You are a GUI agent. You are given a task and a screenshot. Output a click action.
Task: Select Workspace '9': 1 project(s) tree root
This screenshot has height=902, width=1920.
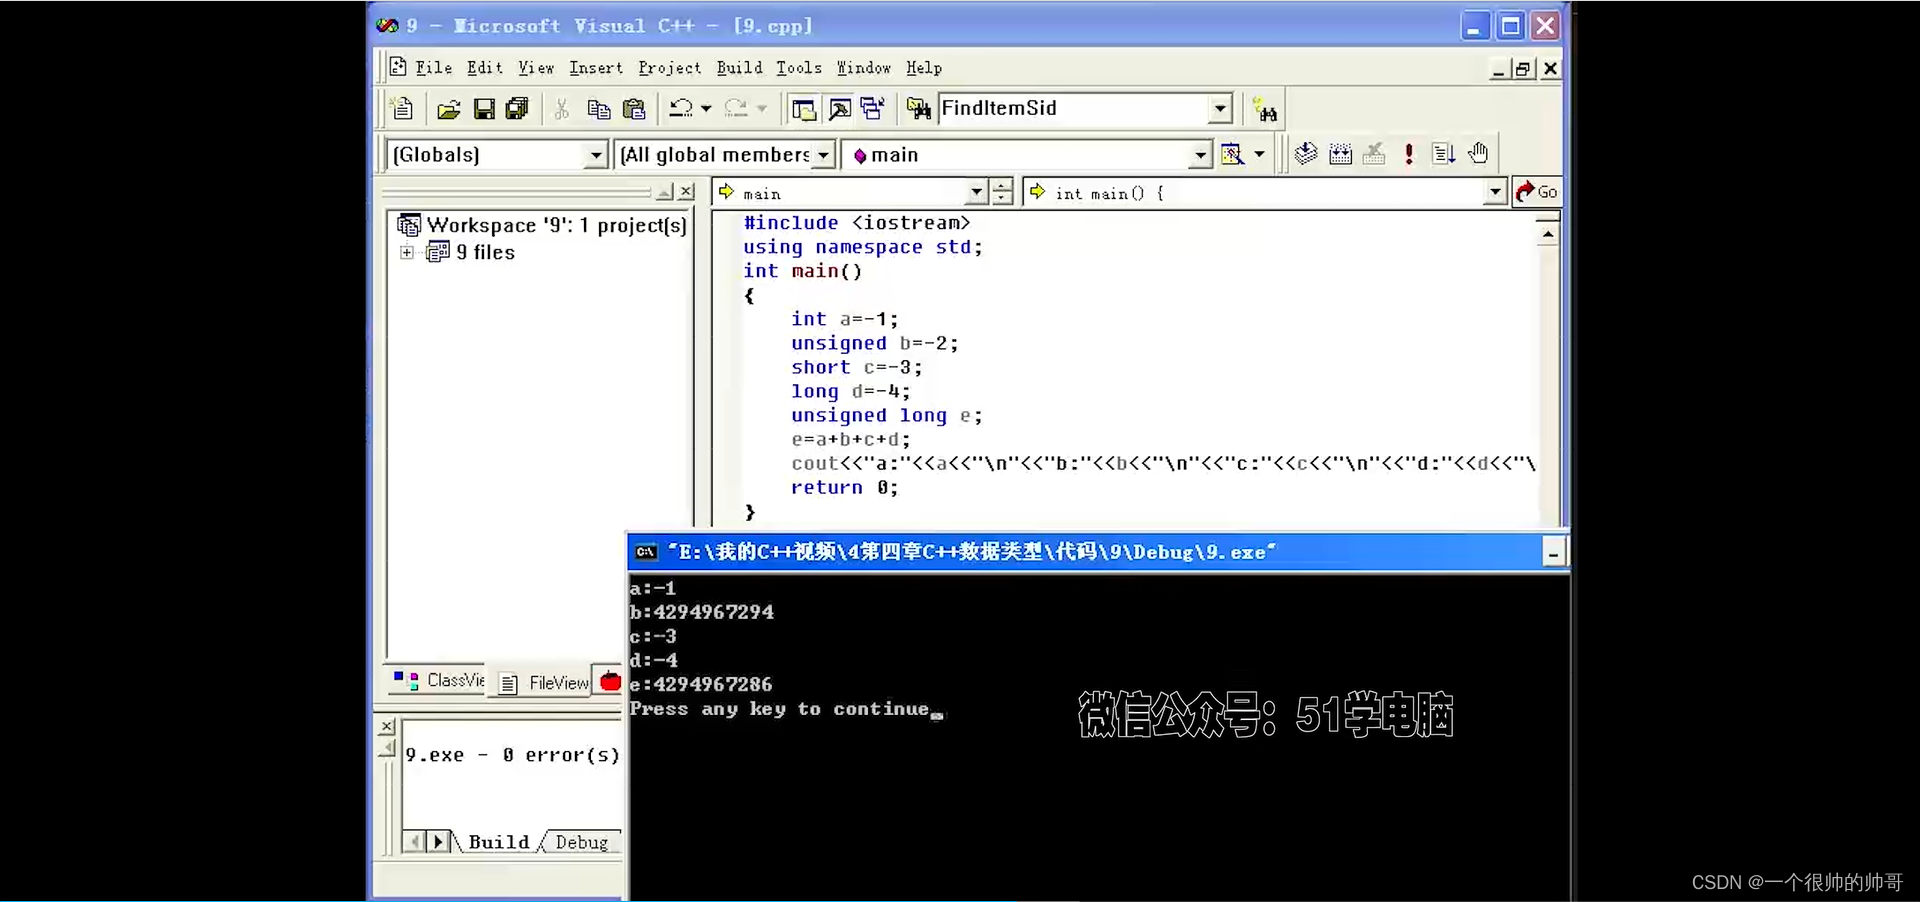click(556, 225)
